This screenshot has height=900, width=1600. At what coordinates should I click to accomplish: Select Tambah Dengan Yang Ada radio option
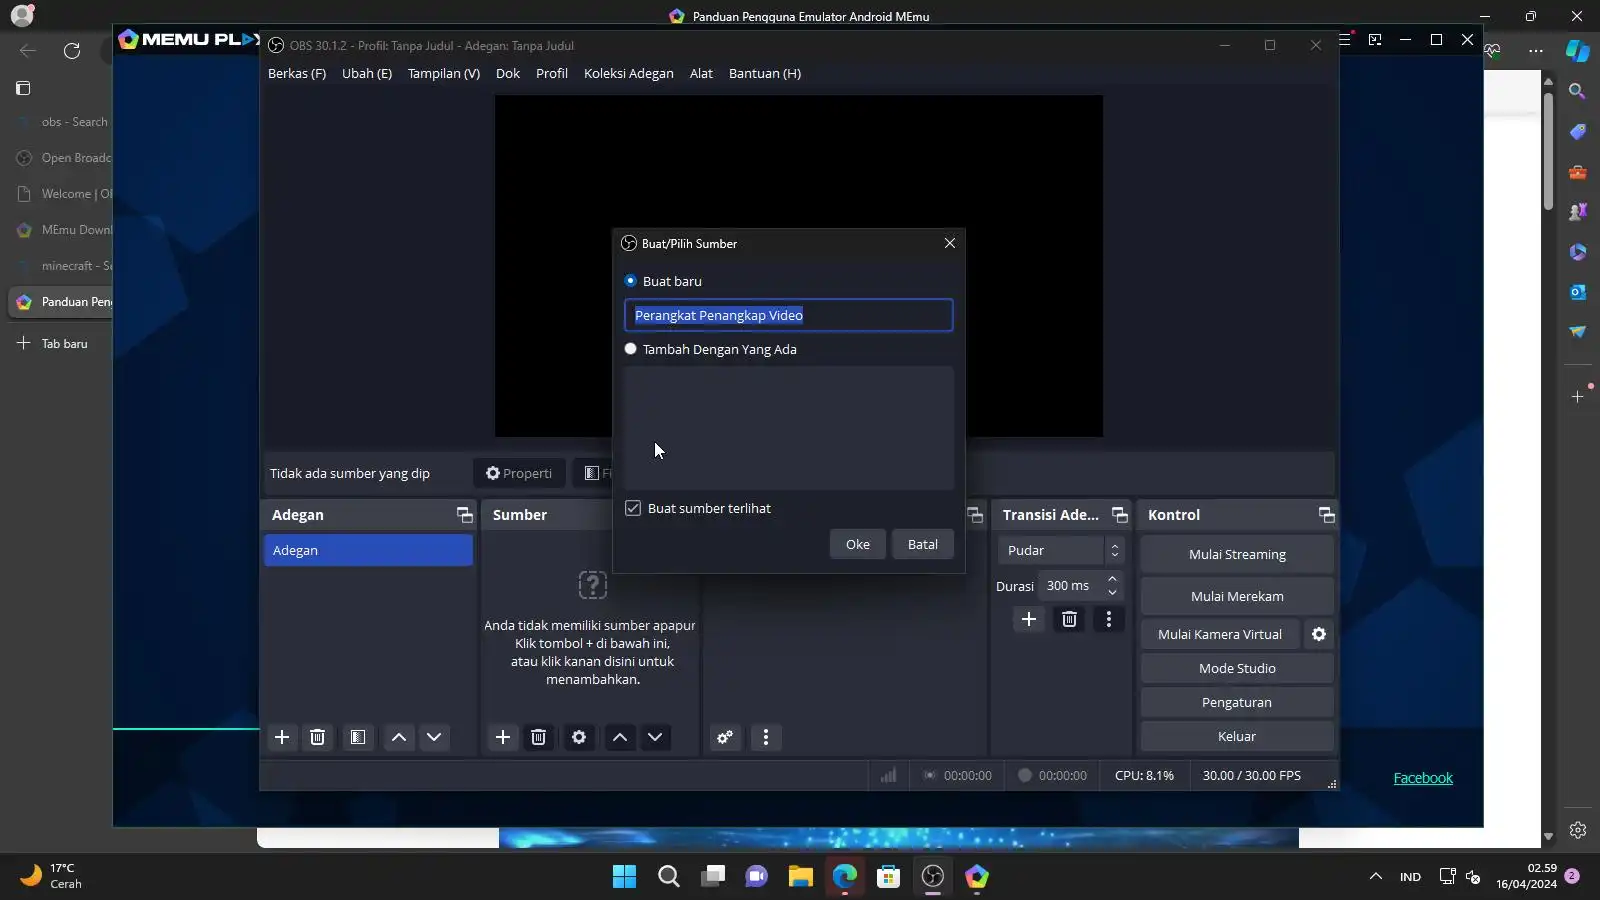[630, 349]
